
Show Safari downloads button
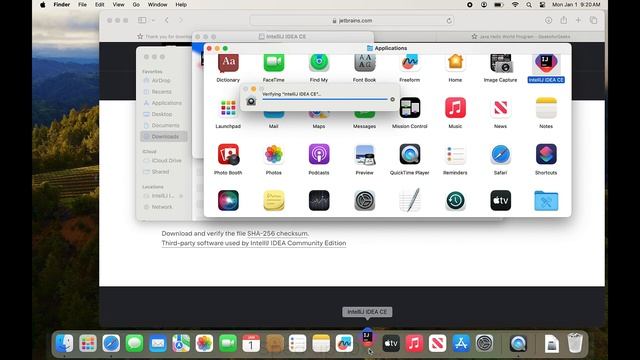(549, 20)
